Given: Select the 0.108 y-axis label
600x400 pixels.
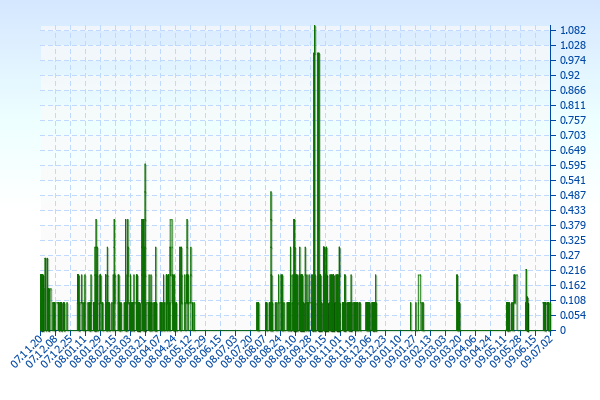Looking at the screenshot, I should 573,300.
